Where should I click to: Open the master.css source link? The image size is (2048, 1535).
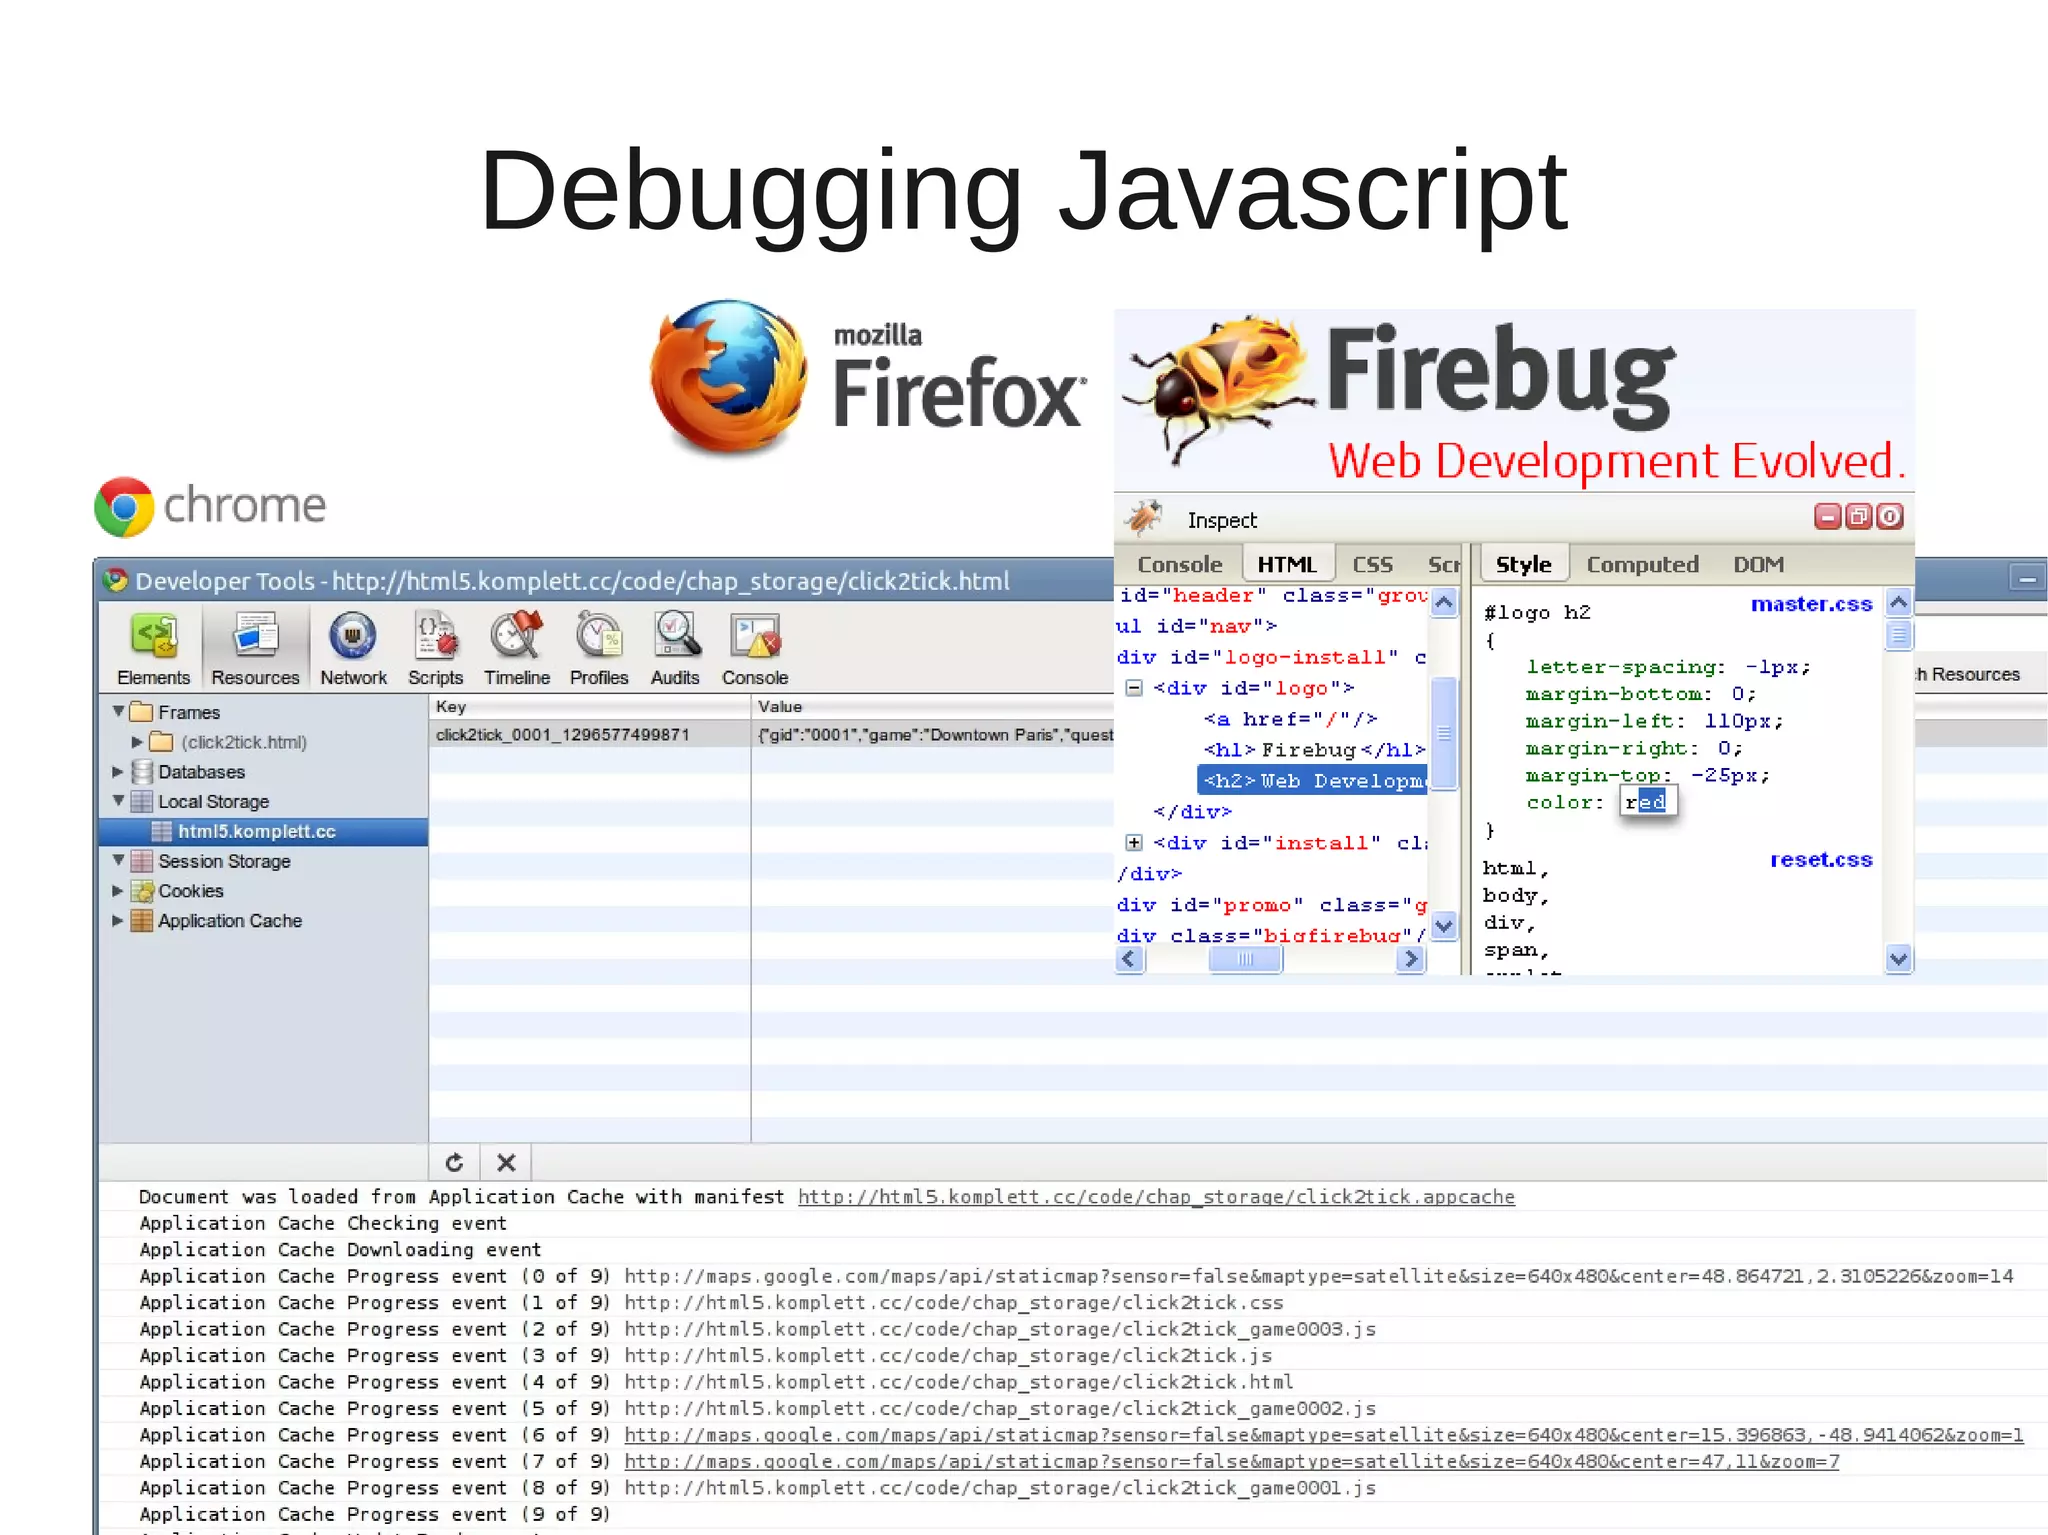pos(1810,604)
